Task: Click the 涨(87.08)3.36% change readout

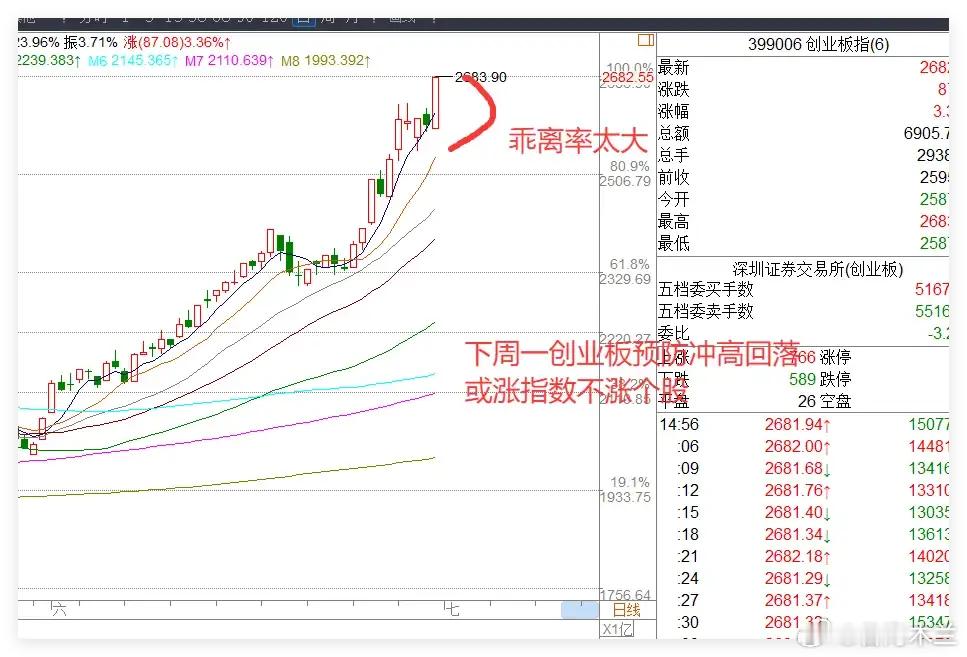Action: pos(177,43)
